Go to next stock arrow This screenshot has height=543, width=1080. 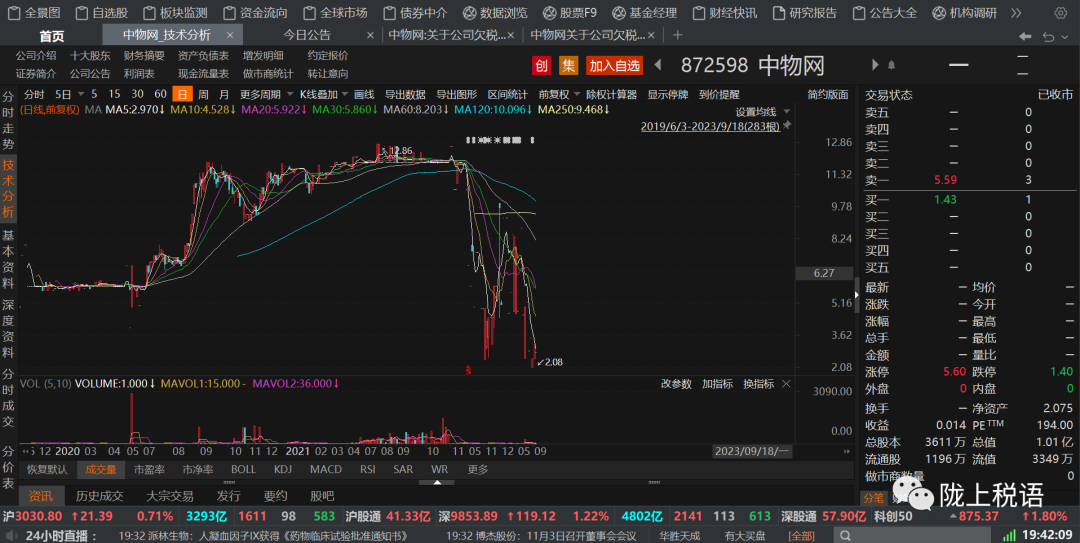click(x=875, y=65)
